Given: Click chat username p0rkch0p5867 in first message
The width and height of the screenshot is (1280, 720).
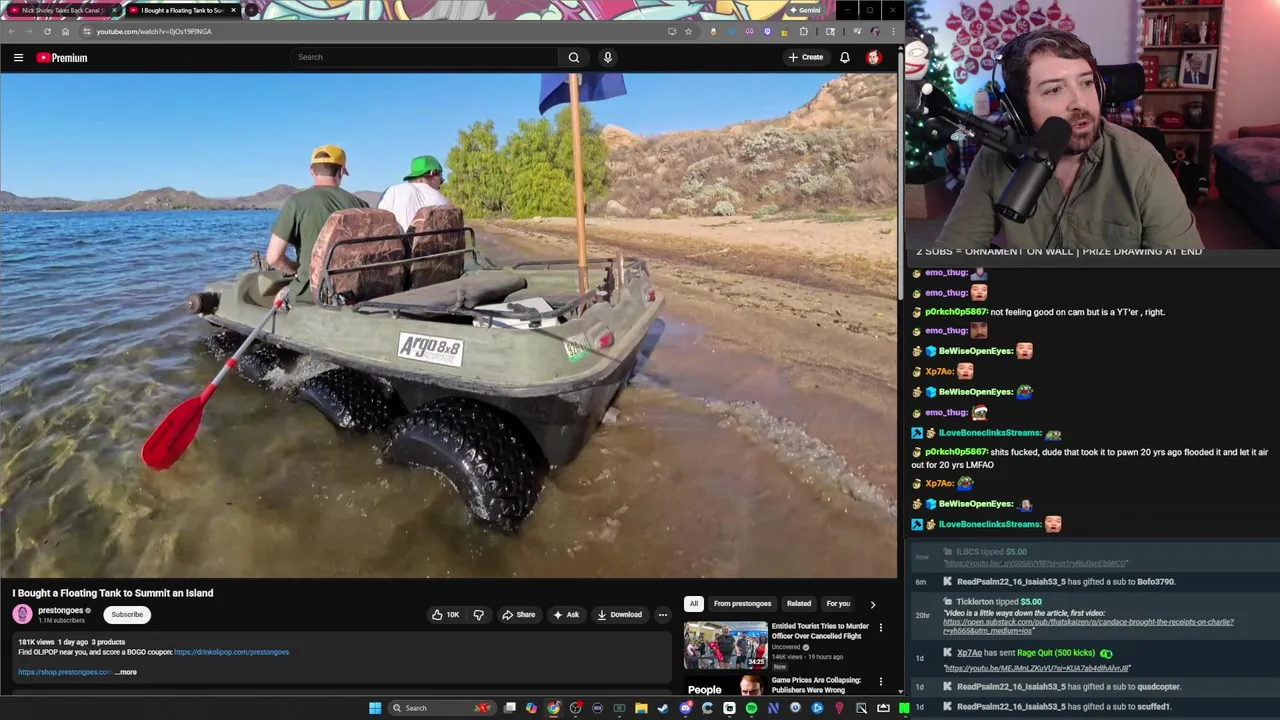Looking at the screenshot, I should [x=956, y=312].
